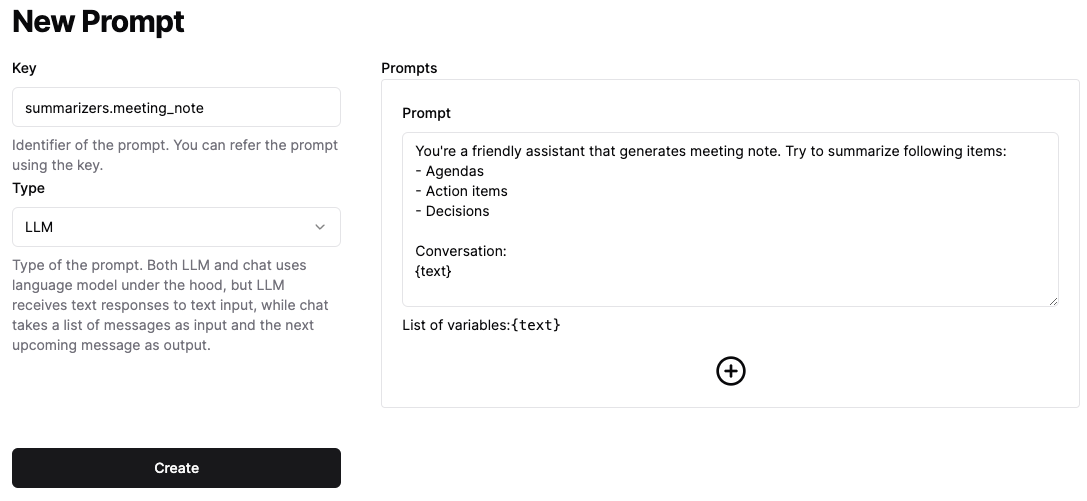Open the Type dropdown showing LLM
The height and width of the screenshot is (501, 1087).
pos(176,227)
